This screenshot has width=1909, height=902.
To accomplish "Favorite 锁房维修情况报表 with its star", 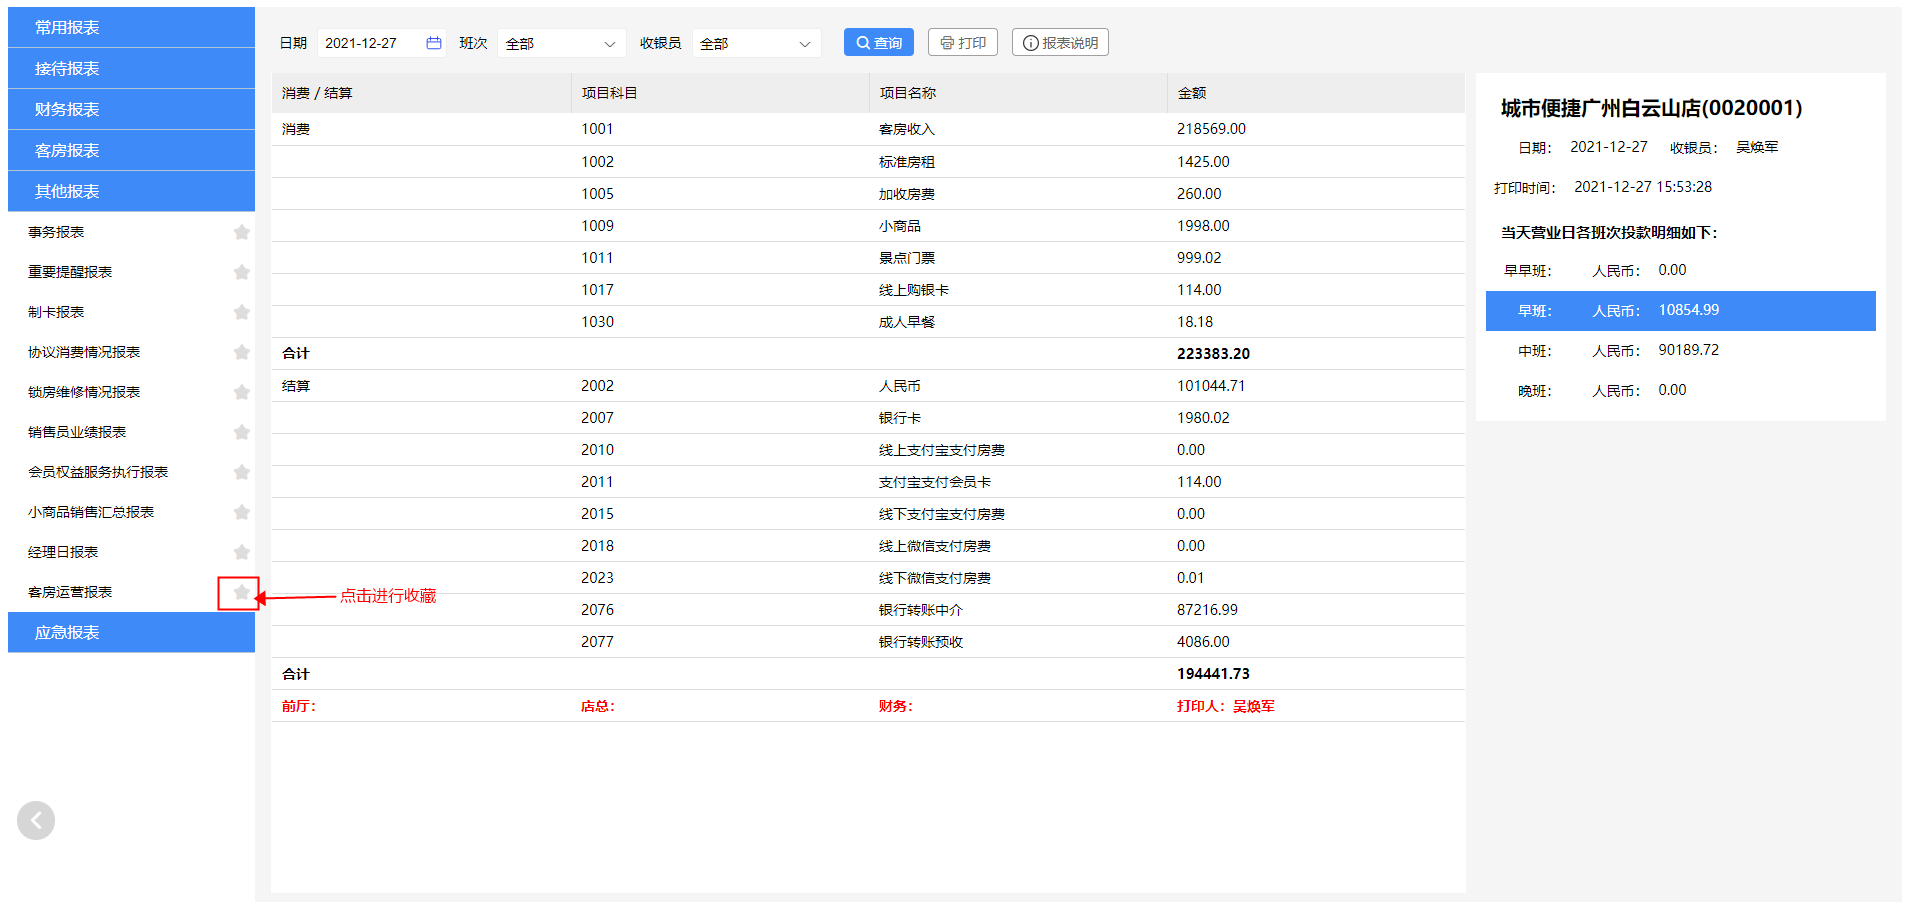I will point(241,392).
